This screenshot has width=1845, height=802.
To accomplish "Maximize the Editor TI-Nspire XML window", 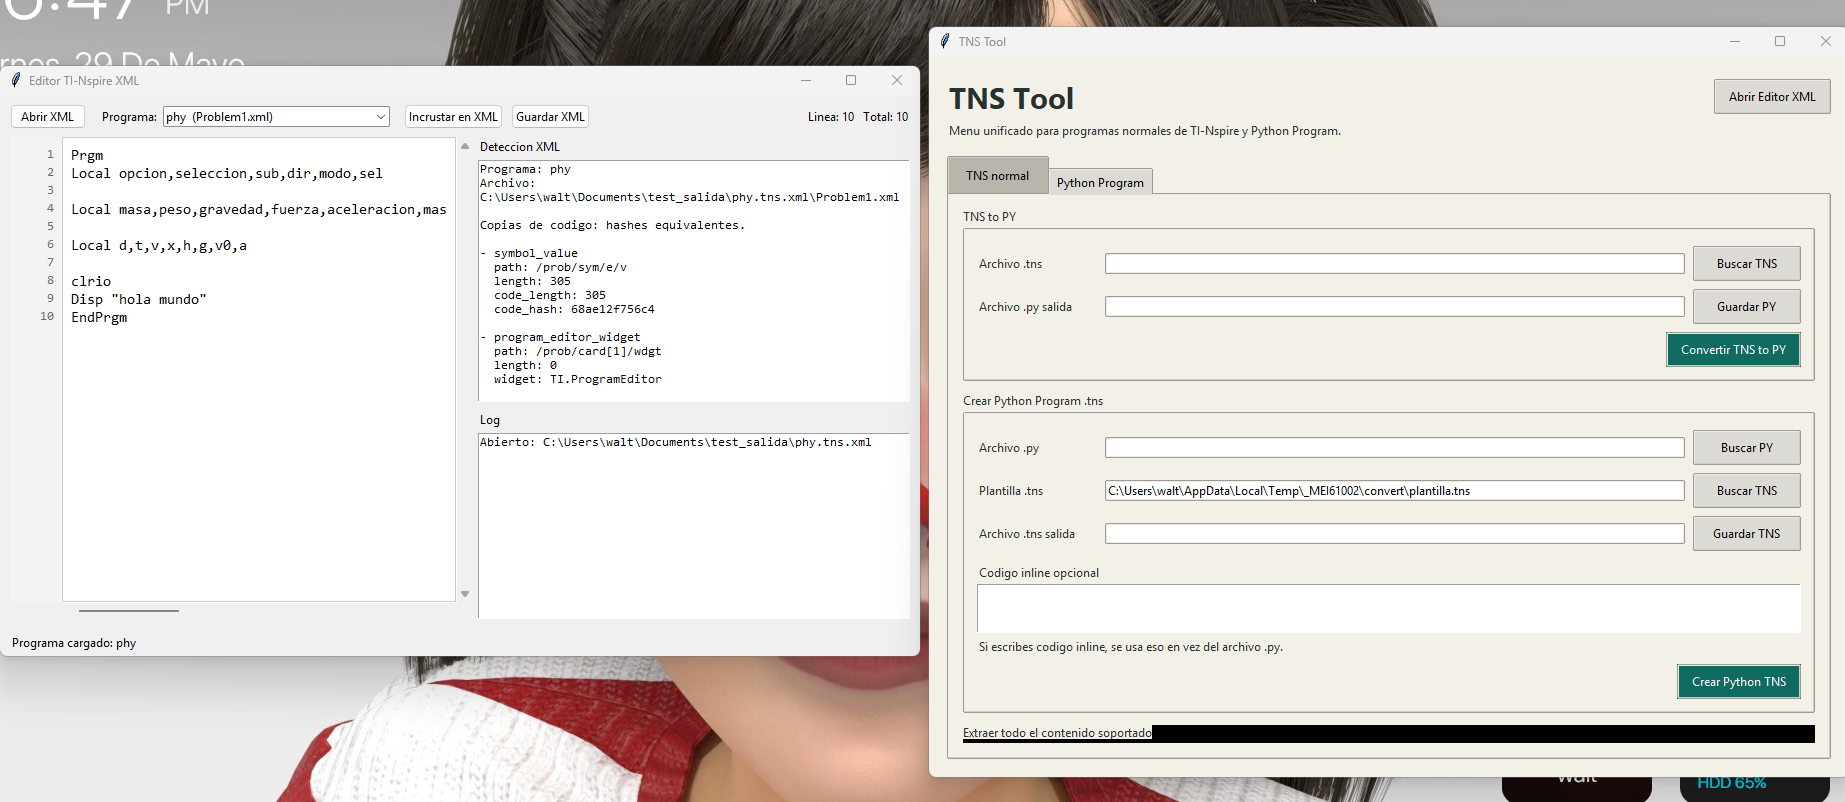I will tap(851, 80).
